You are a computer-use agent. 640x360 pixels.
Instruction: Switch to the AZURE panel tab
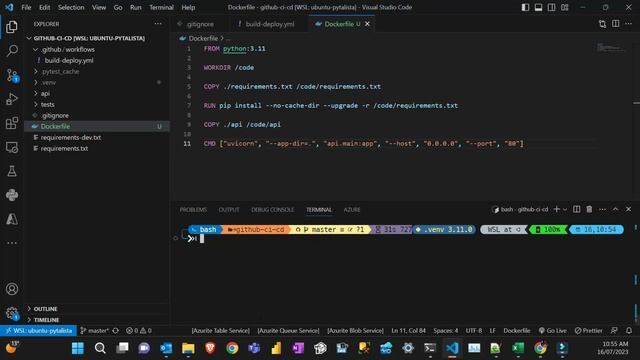pos(351,209)
